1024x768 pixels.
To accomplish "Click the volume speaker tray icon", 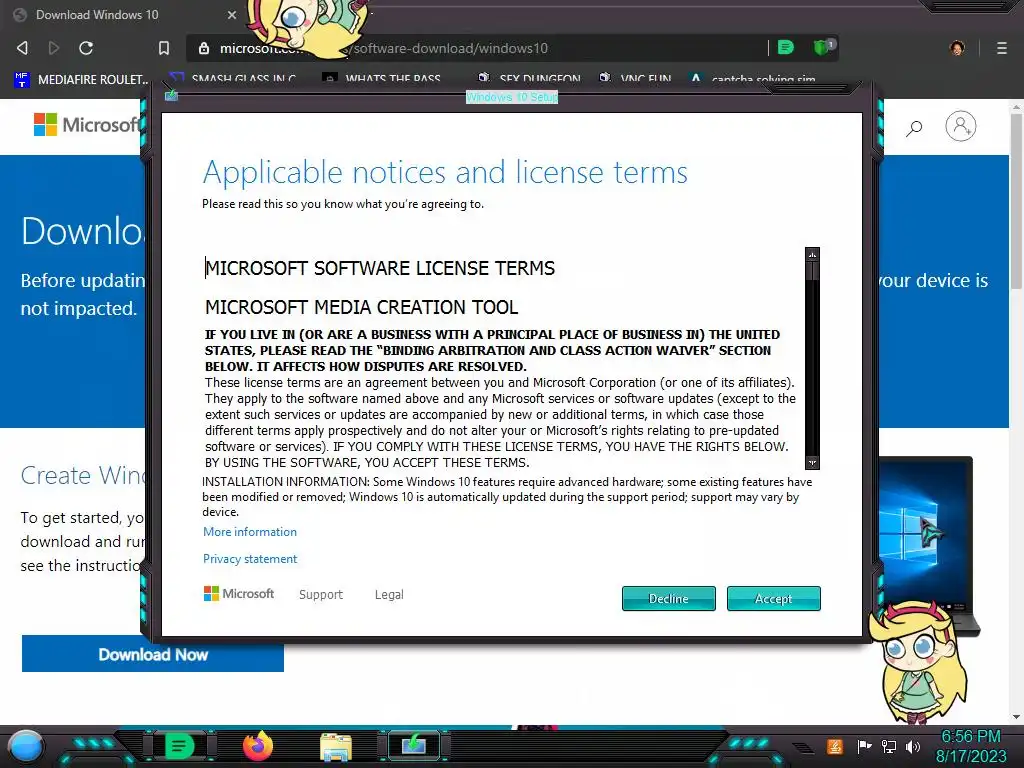I will coord(913,746).
